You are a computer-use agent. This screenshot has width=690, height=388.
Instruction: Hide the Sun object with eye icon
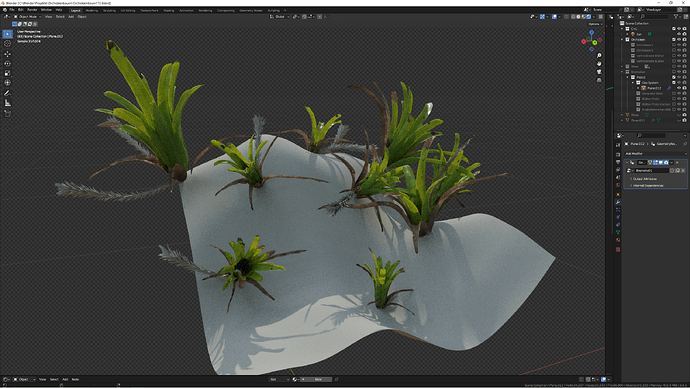point(679,34)
